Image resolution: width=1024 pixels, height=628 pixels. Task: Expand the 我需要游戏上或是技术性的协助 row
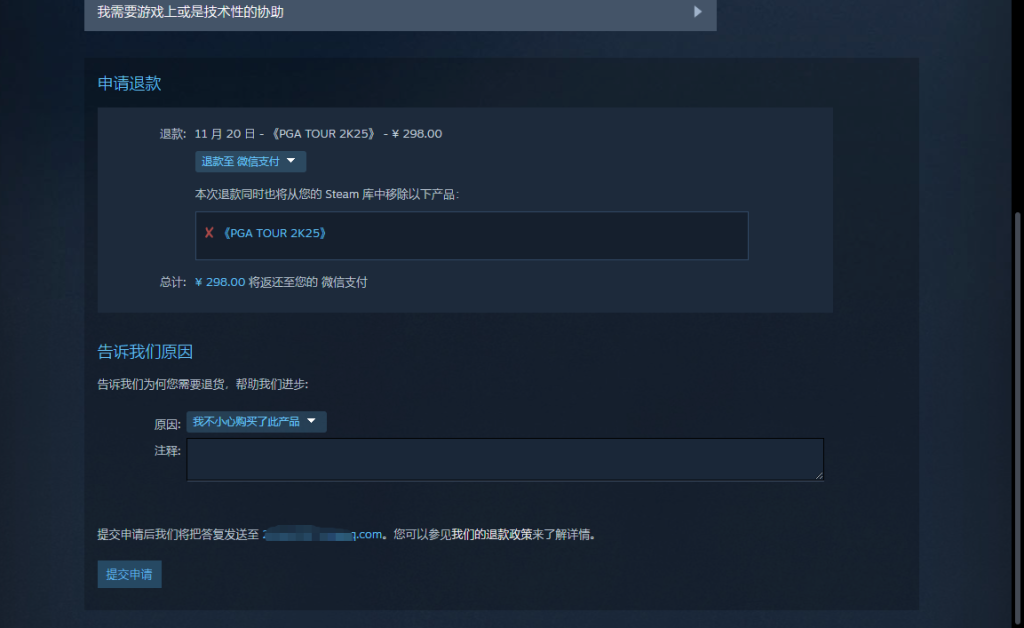click(x=400, y=12)
